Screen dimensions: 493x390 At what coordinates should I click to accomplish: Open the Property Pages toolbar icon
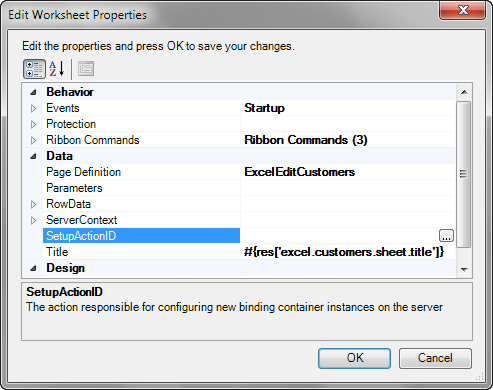click(86, 69)
